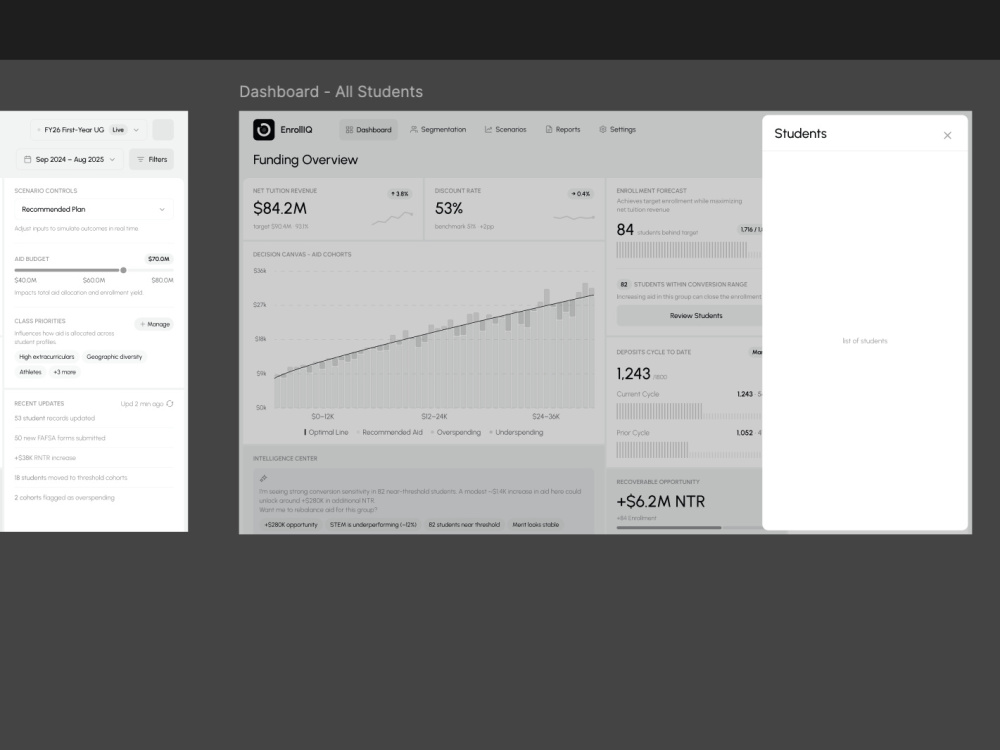Click the +$280K opportunity chip
Image resolution: width=1000 pixels, height=750 pixels.
[x=290, y=525]
